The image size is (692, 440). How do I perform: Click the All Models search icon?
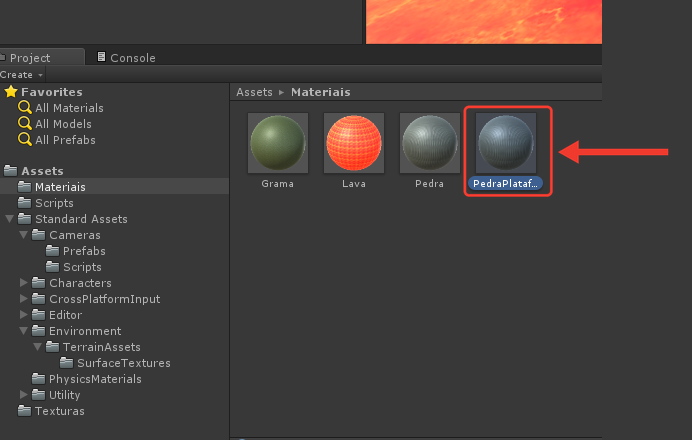point(25,124)
